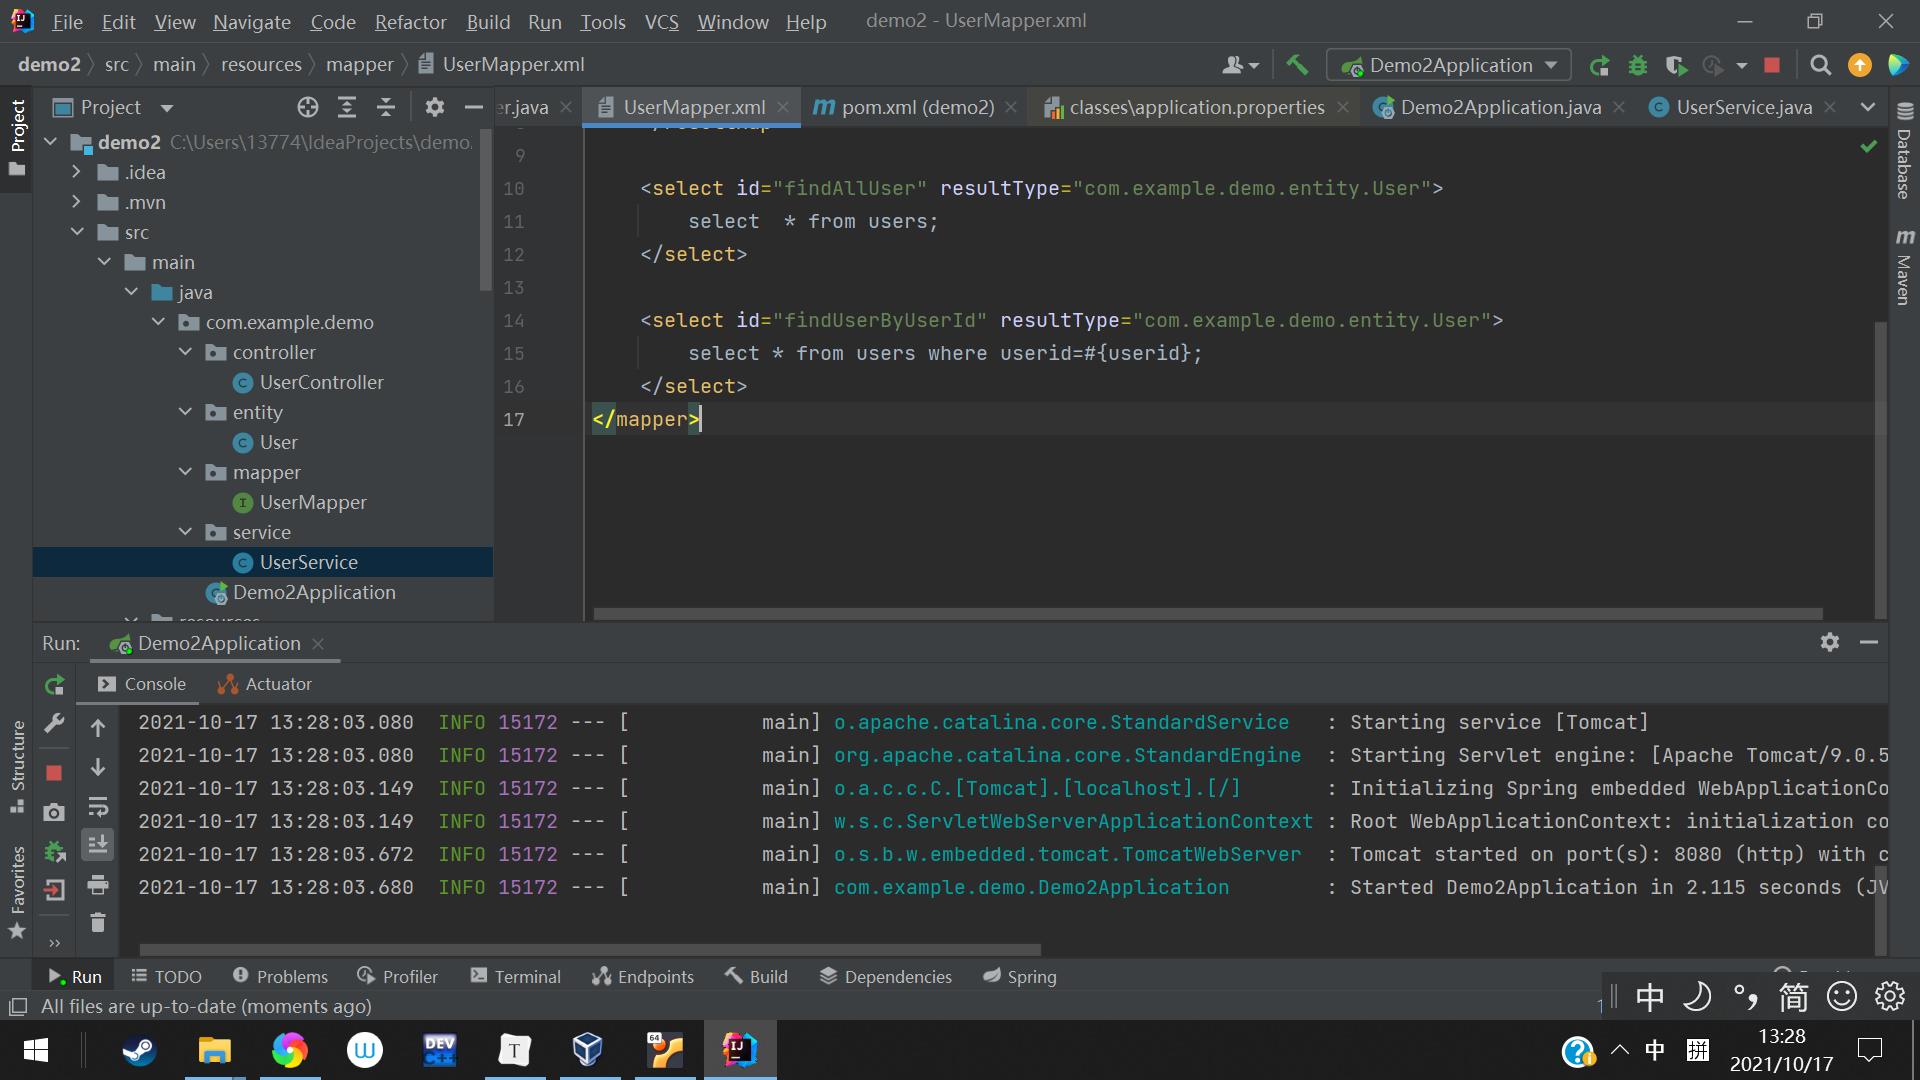Viewport: 1920px width, 1080px height.
Task: Click the editor horizontal scrollbar
Action: click(1207, 613)
